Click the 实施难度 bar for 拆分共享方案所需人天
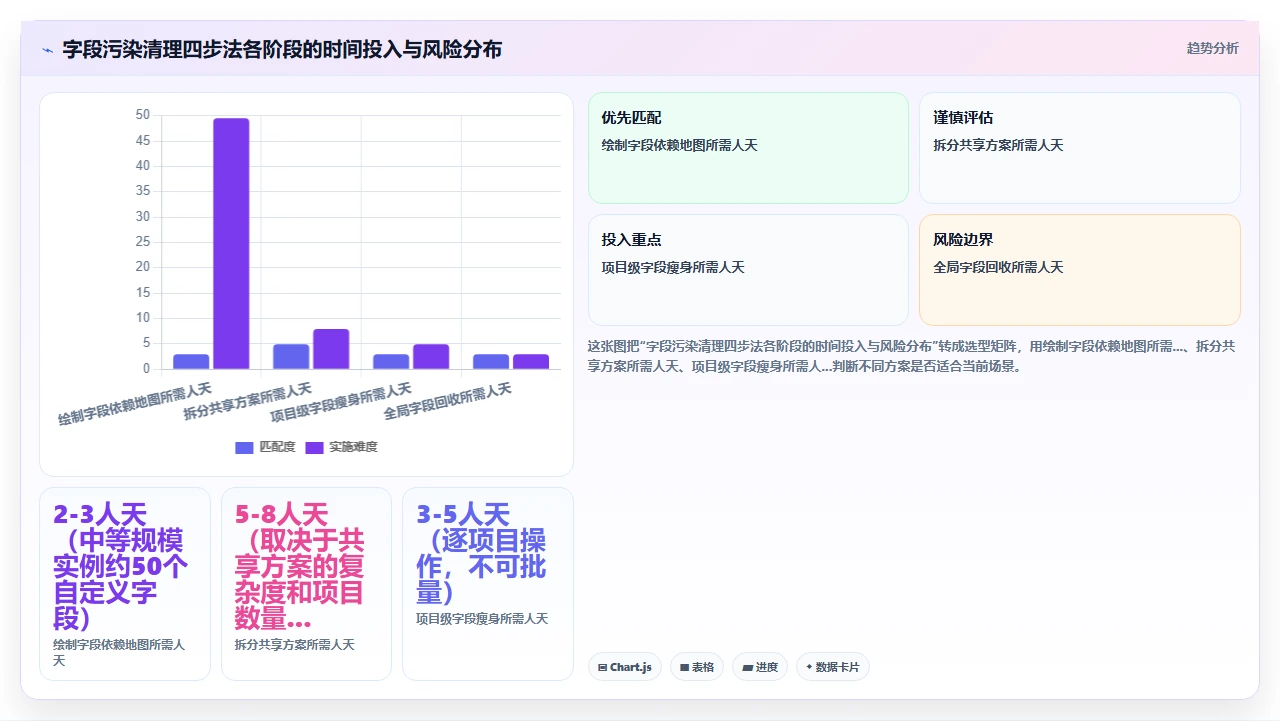Viewport: 1280px width, 721px height. 331,349
